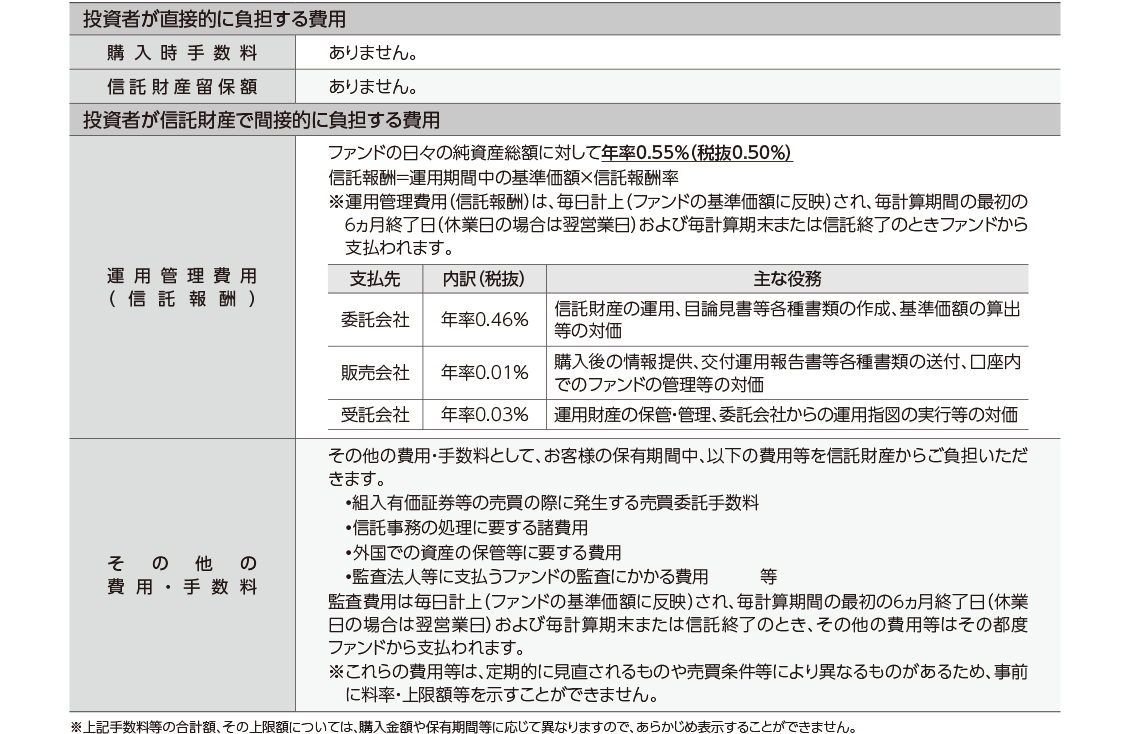Click the 年率0.46% rate cell
Screen dimensions: 1130x734
[484, 320]
